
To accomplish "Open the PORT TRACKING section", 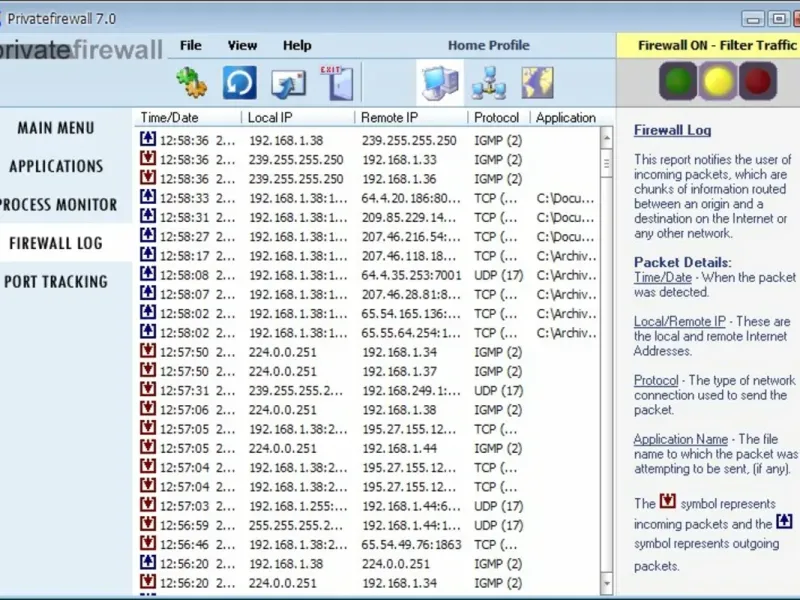I will coord(56,281).
